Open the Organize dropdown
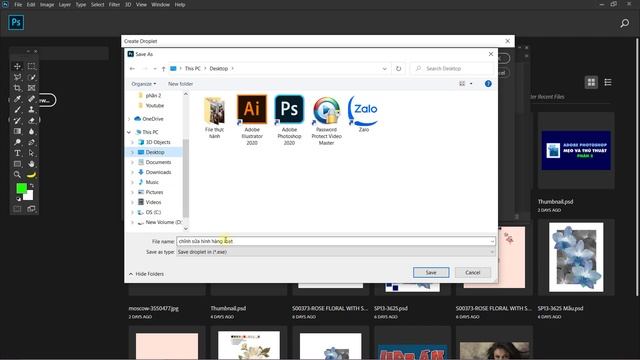 pos(144,84)
